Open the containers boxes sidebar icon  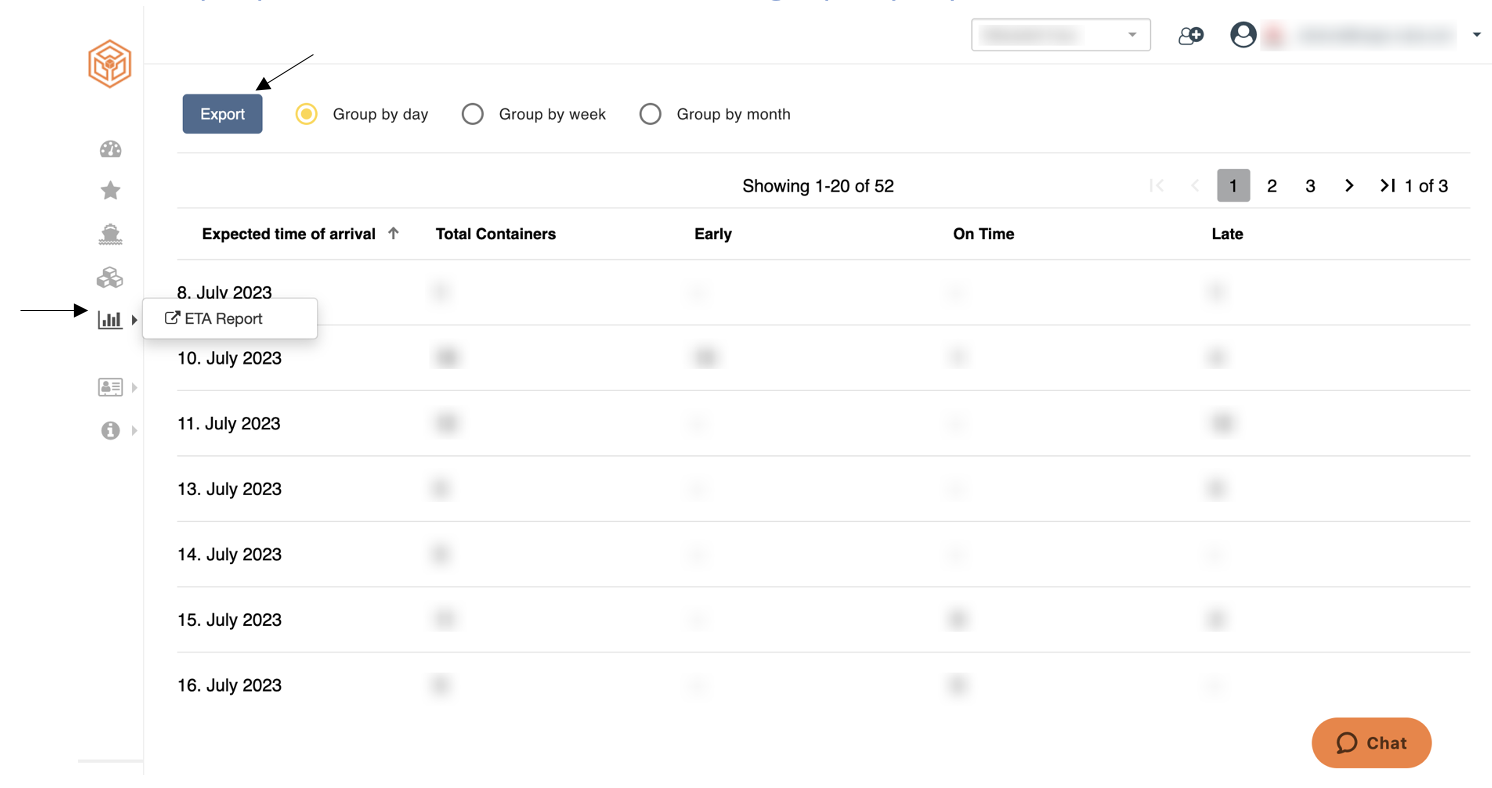tap(110, 277)
